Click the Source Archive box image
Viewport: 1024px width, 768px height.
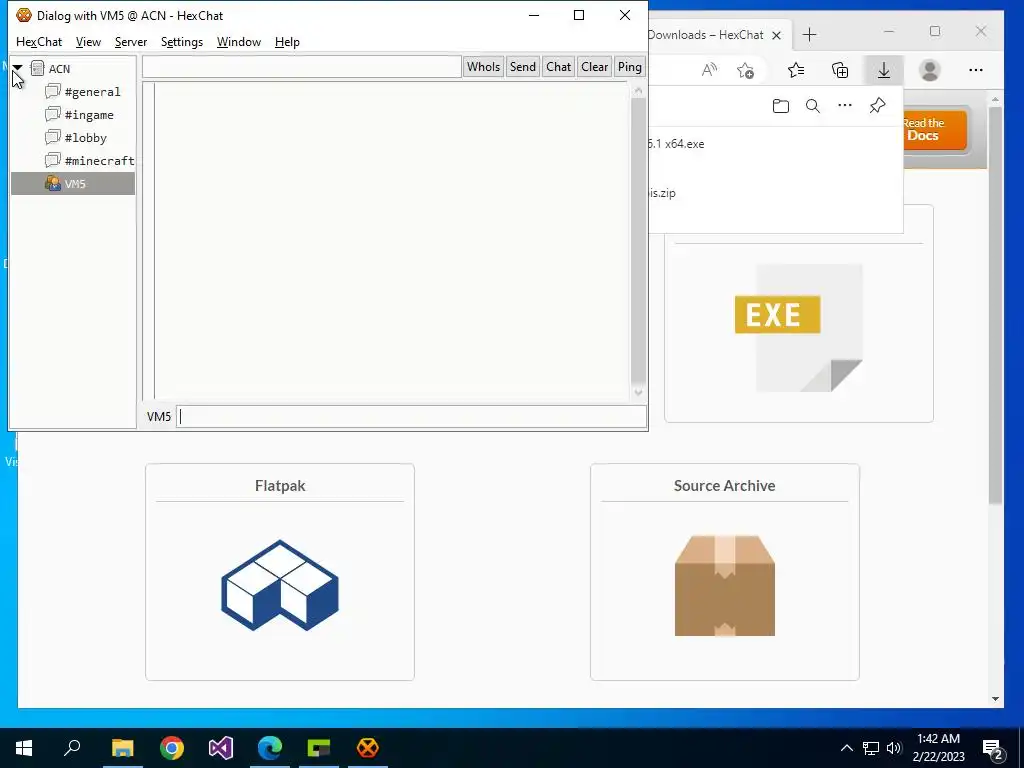[724, 585]
